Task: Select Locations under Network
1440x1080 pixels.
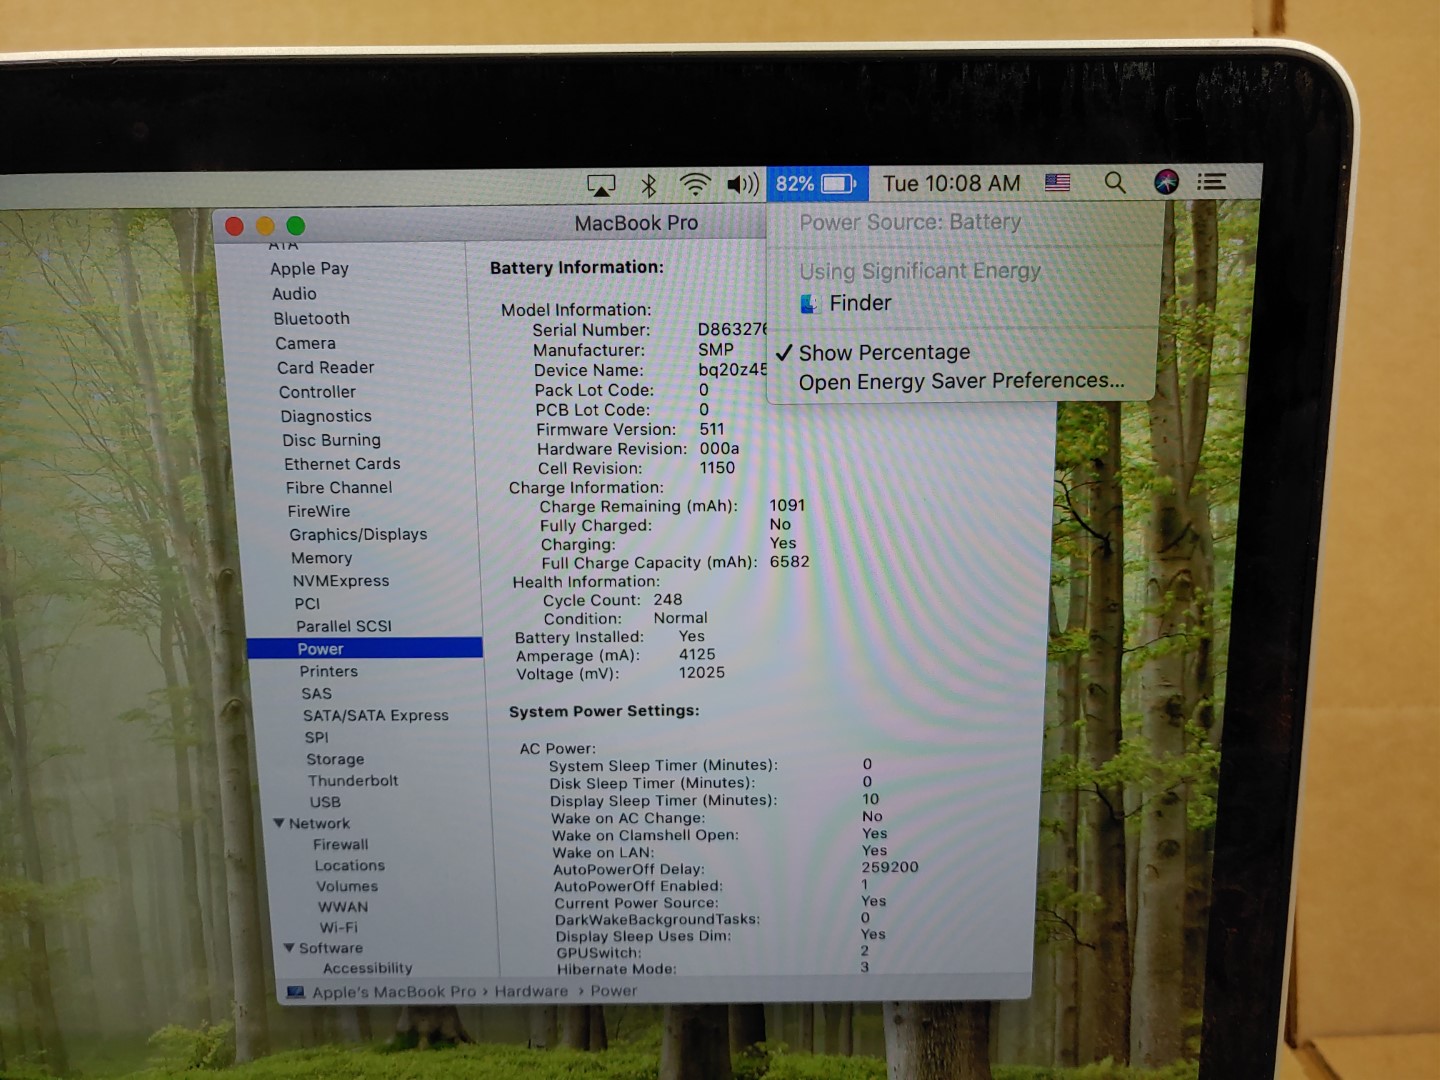Action: pos(349,866)
